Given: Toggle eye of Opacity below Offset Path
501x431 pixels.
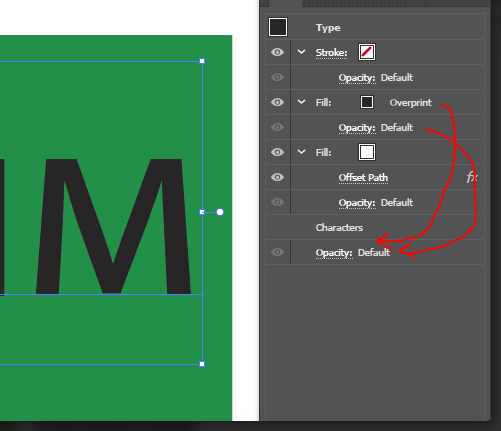Looking at the screenshot, I should (277, 202).
